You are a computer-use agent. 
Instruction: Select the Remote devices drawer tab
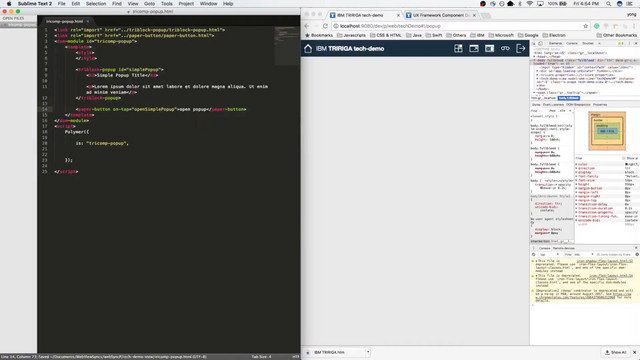coord(564,248)
